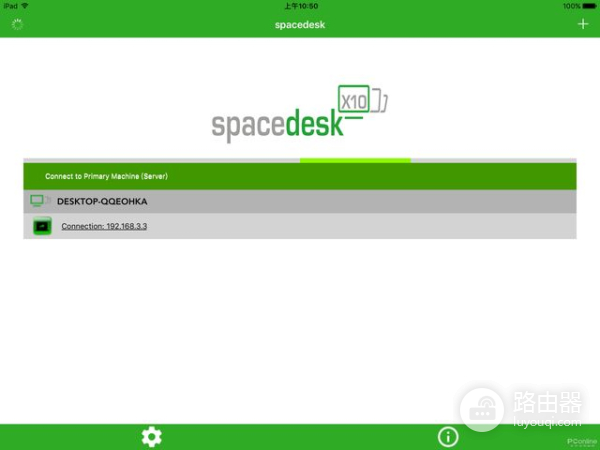This screenshot has width=600, height=450.
Task: Tap the clock showing 10:50
Action: tap(301, 6)
